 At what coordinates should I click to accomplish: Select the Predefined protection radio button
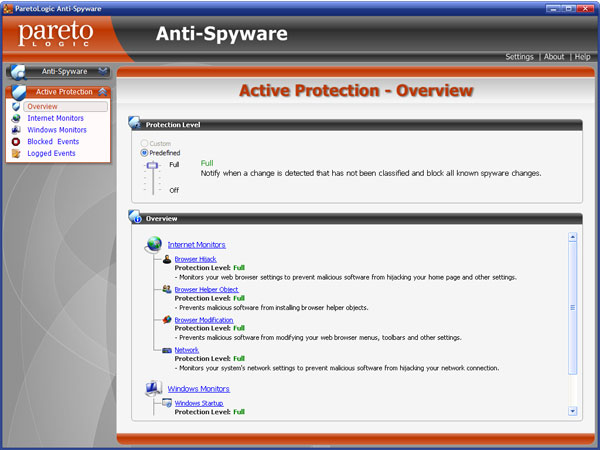point(144,153)
